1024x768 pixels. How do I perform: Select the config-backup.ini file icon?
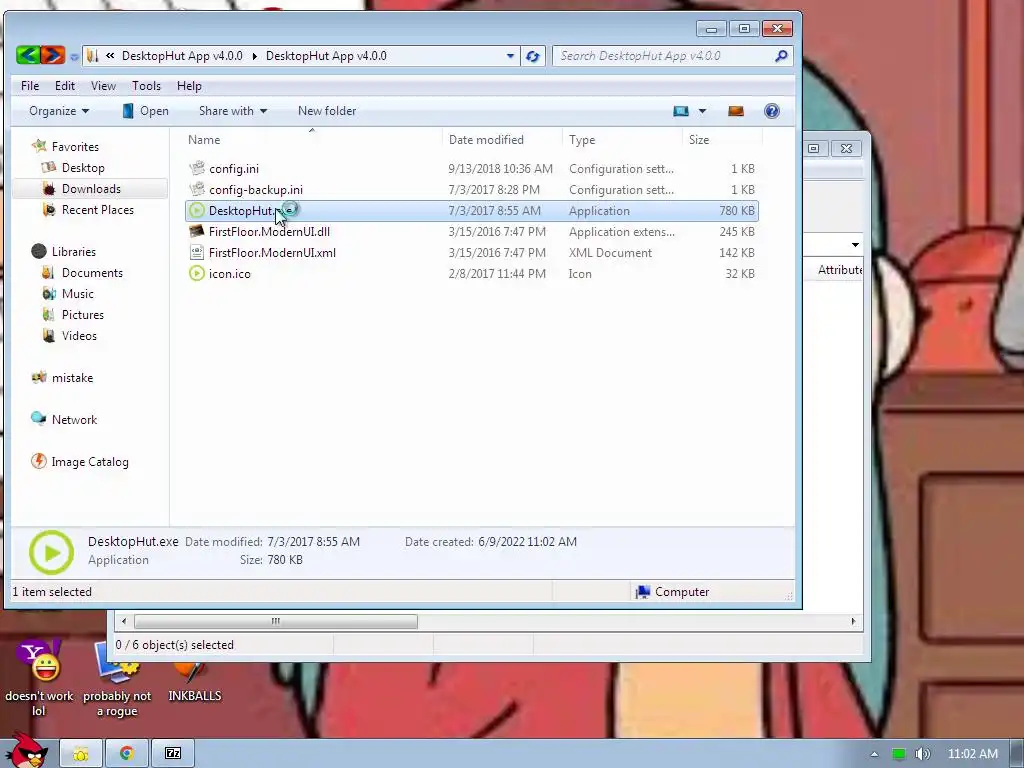[197, 189]
